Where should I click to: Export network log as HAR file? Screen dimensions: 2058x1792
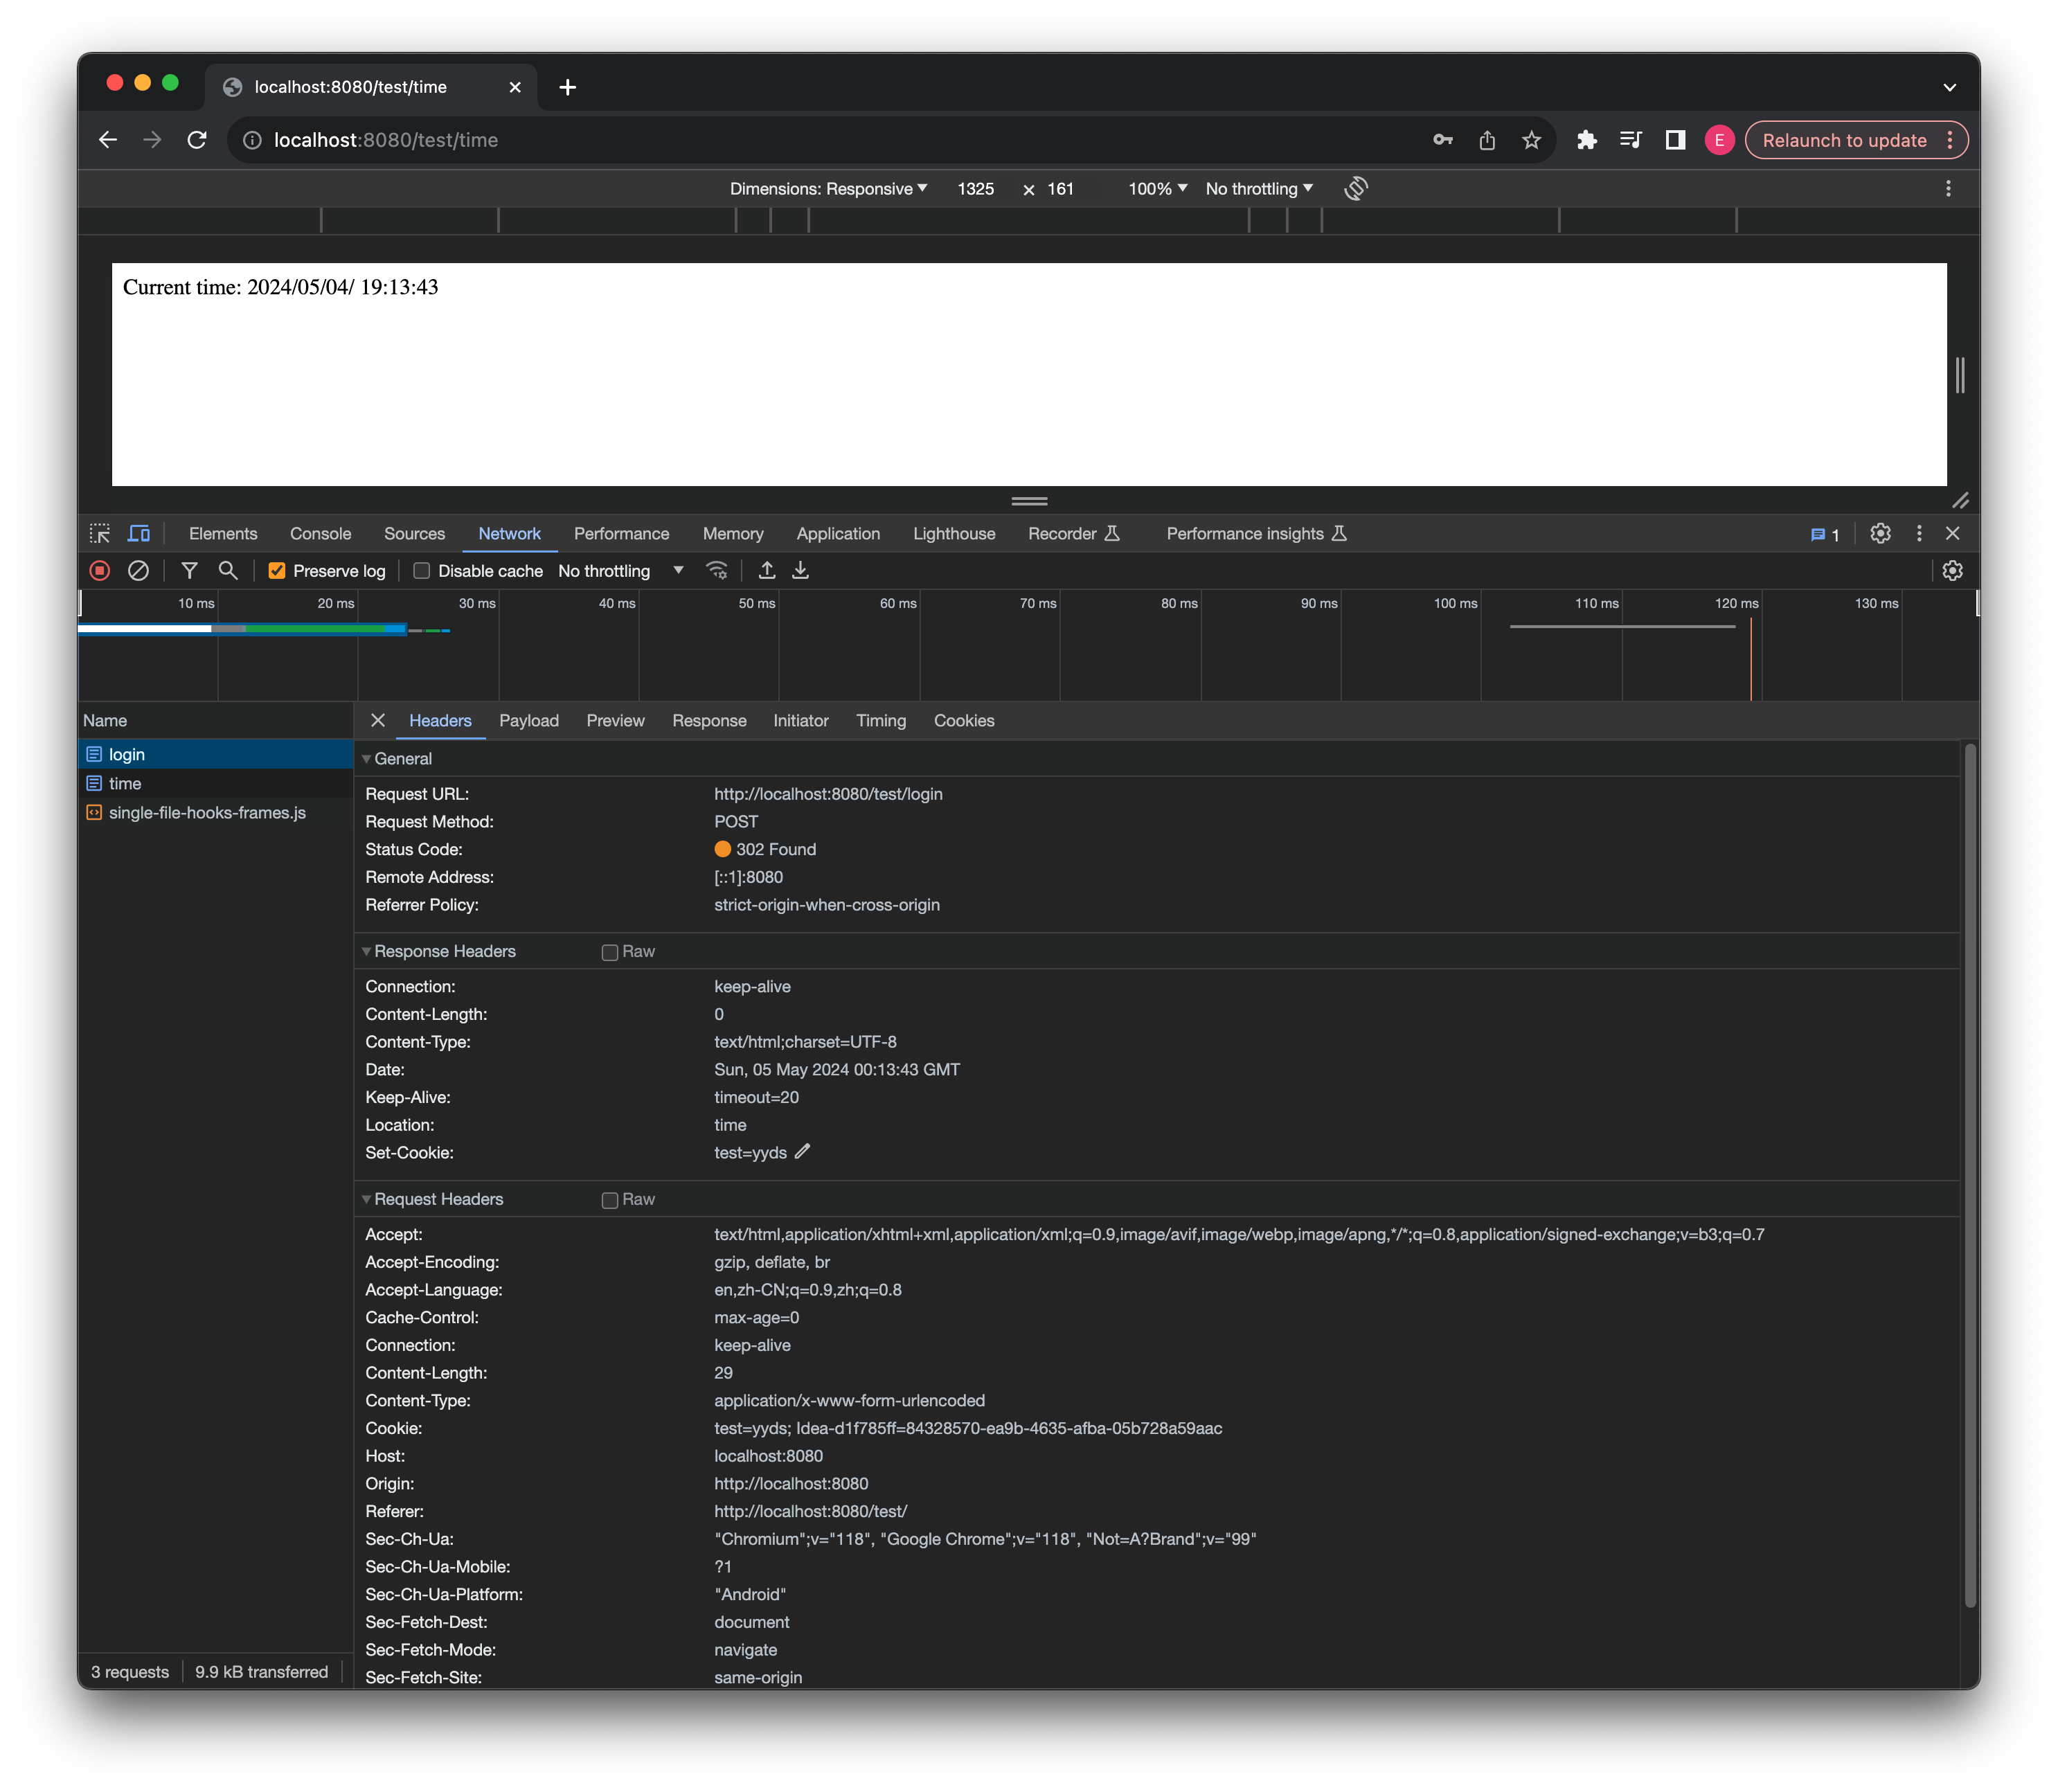pos(800,569)
